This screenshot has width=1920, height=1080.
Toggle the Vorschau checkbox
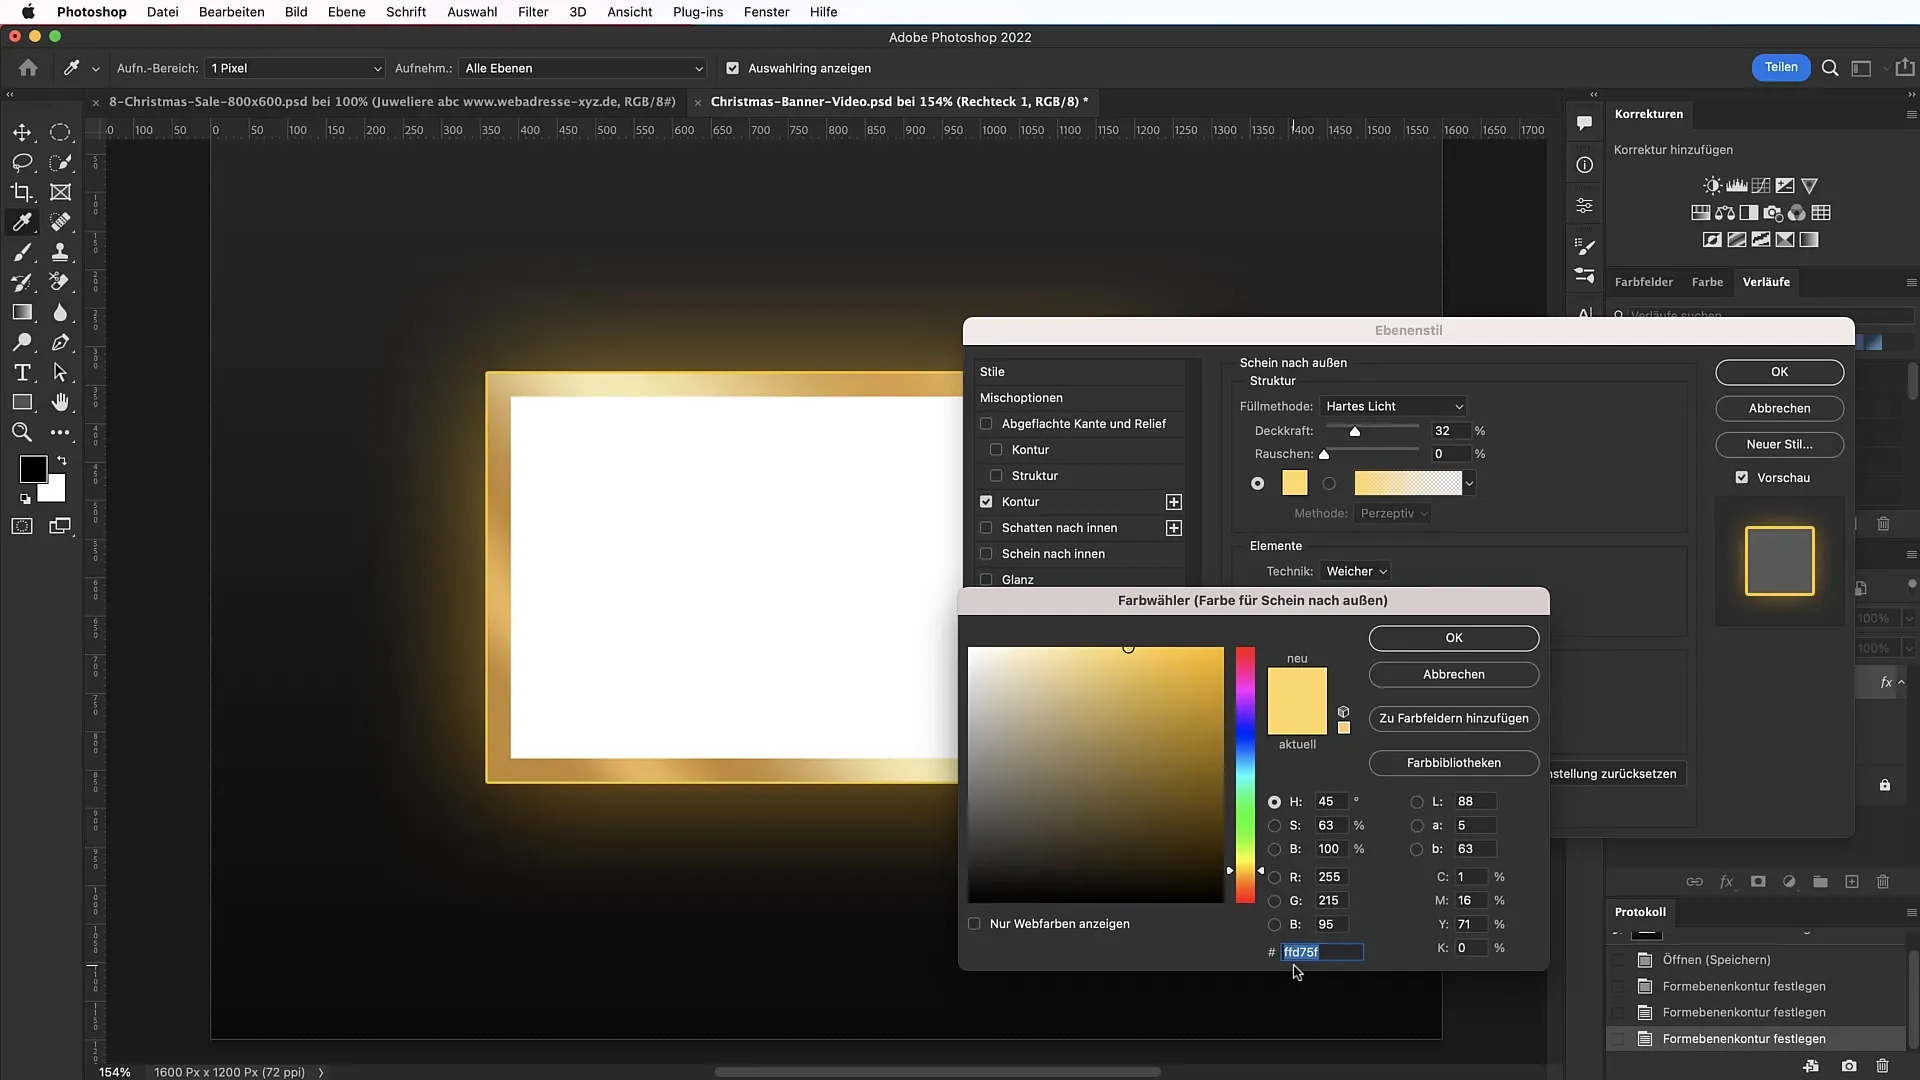(1742, 478)
